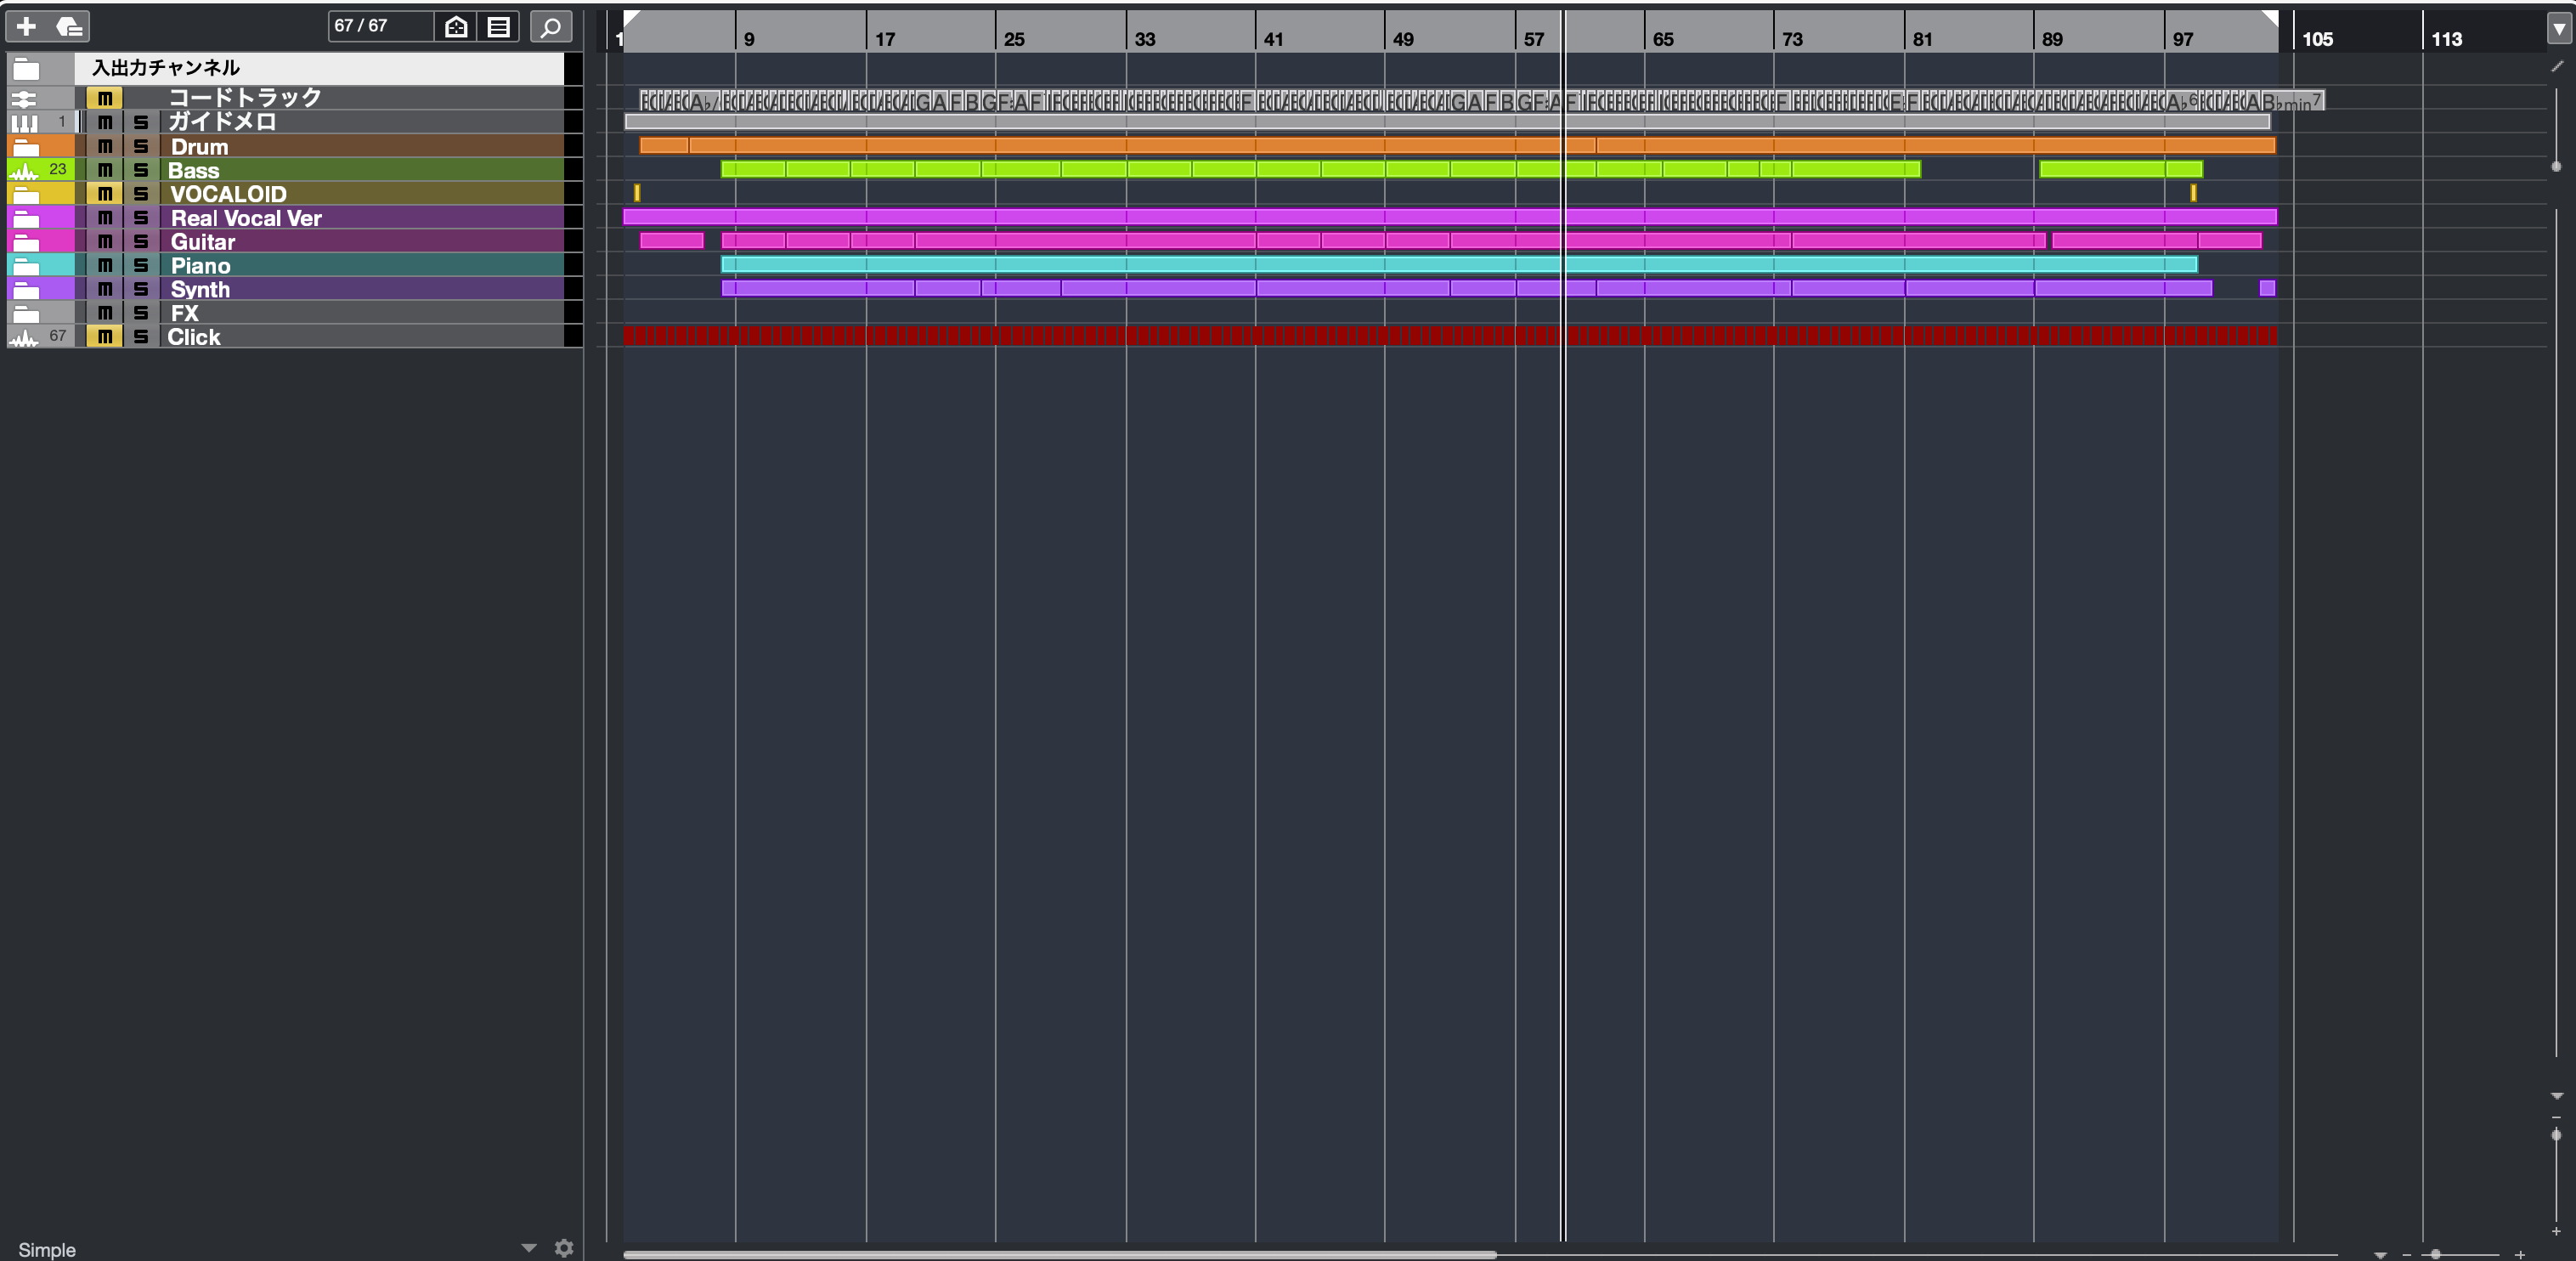Click the chord track icon
This screenshot has width=2576, height=1261.
pyautogui.click(x=24, y=98)
